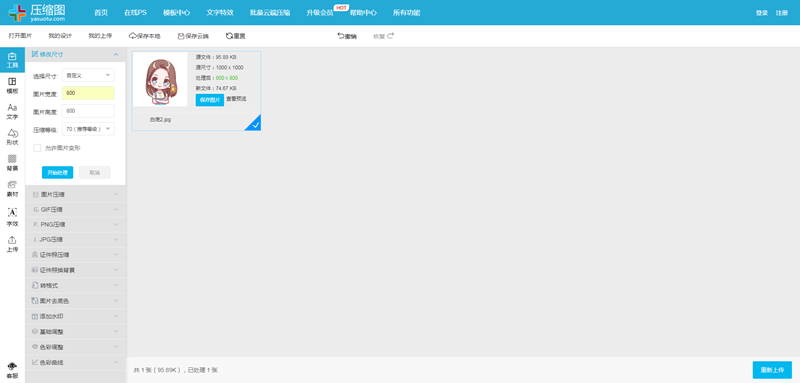Click the 保存本地 save local cloud icon

[133, 36]
